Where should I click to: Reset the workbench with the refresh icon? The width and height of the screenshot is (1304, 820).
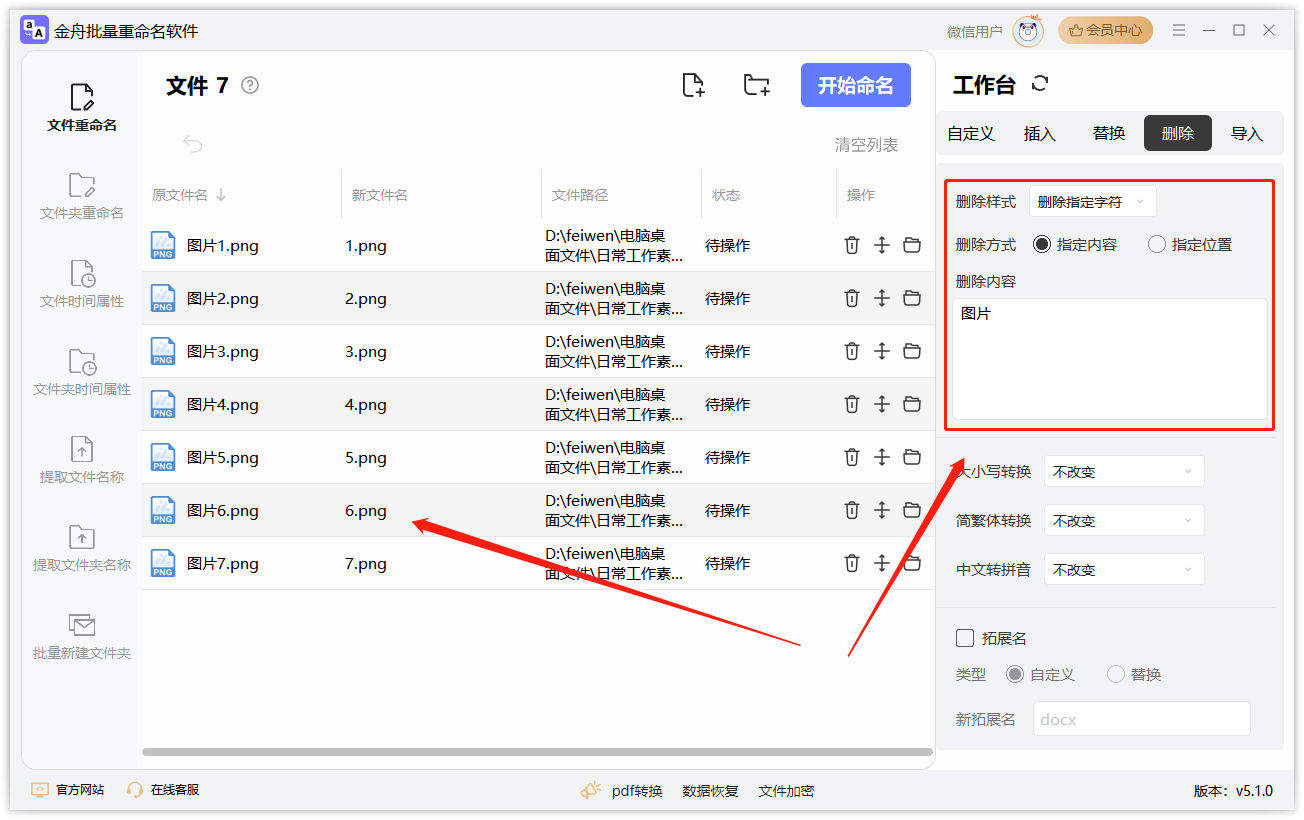(x=1040, y=84)
